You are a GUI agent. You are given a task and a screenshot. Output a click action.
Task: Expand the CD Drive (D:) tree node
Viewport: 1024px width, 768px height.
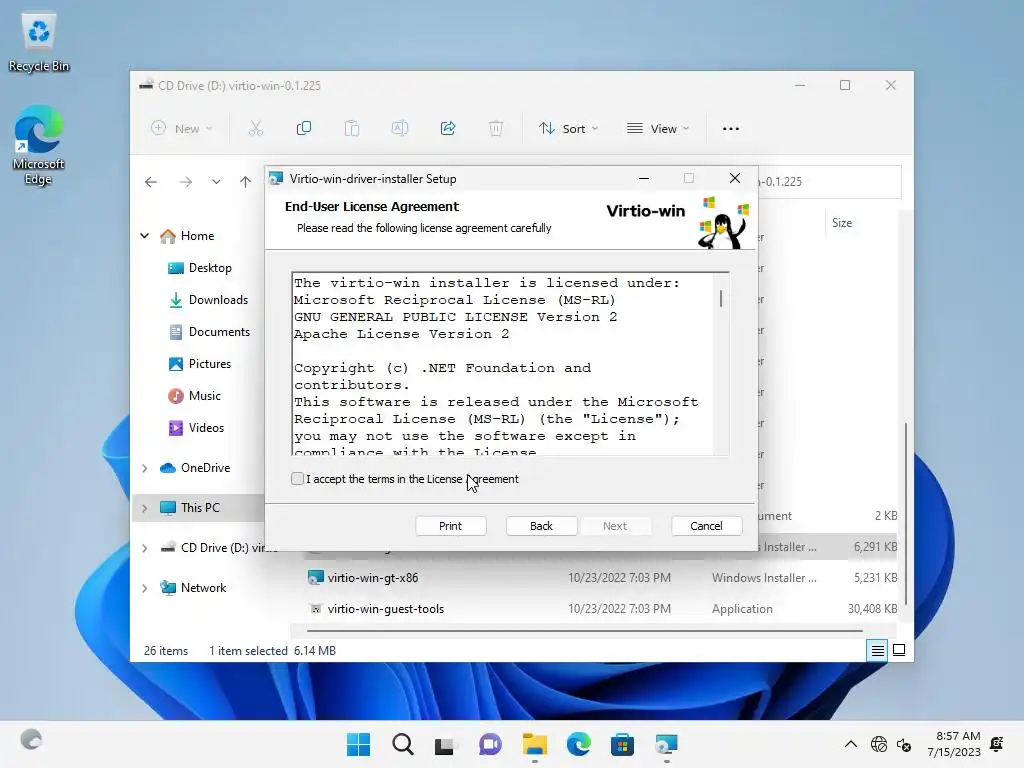pos(144,548)
